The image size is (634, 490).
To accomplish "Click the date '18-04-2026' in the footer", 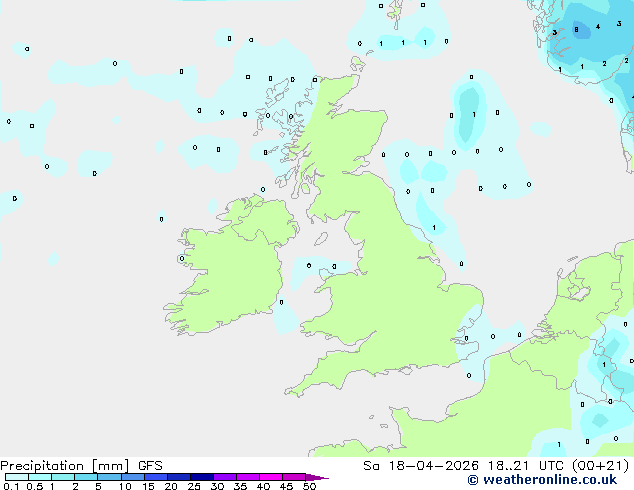I will point(433,466).
